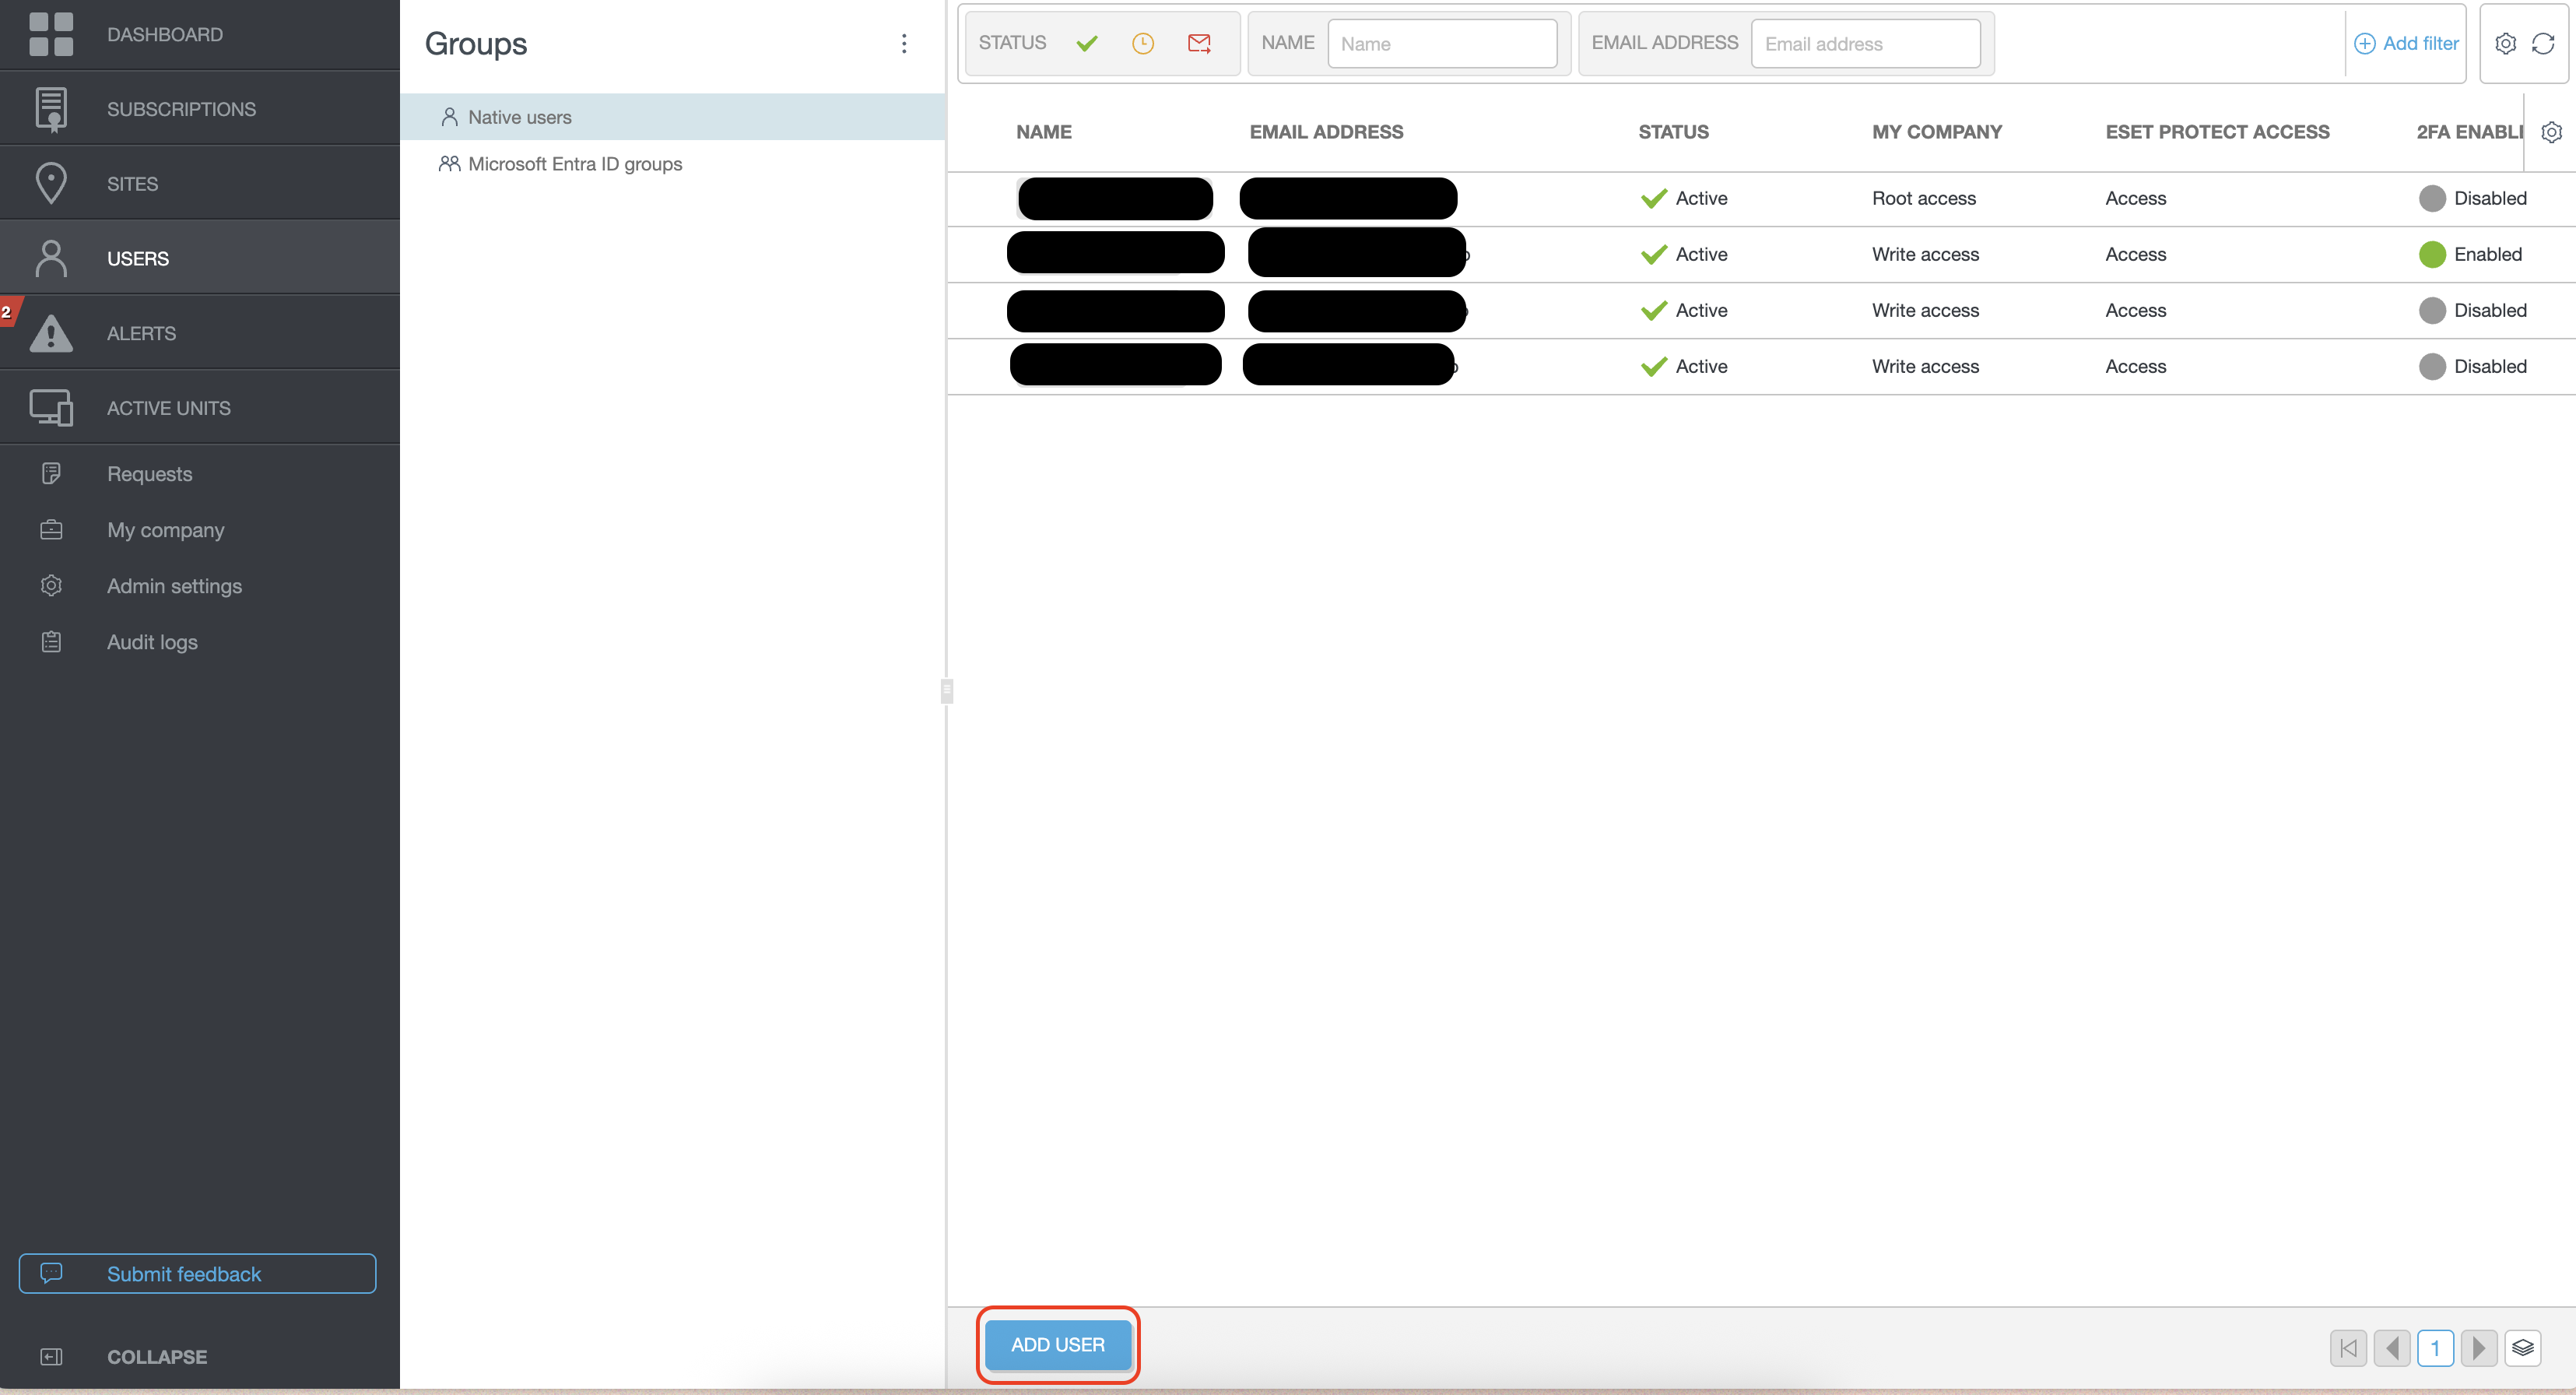Open the Sites section
The image size is (2576, 1395).
[x=200, y=183]
